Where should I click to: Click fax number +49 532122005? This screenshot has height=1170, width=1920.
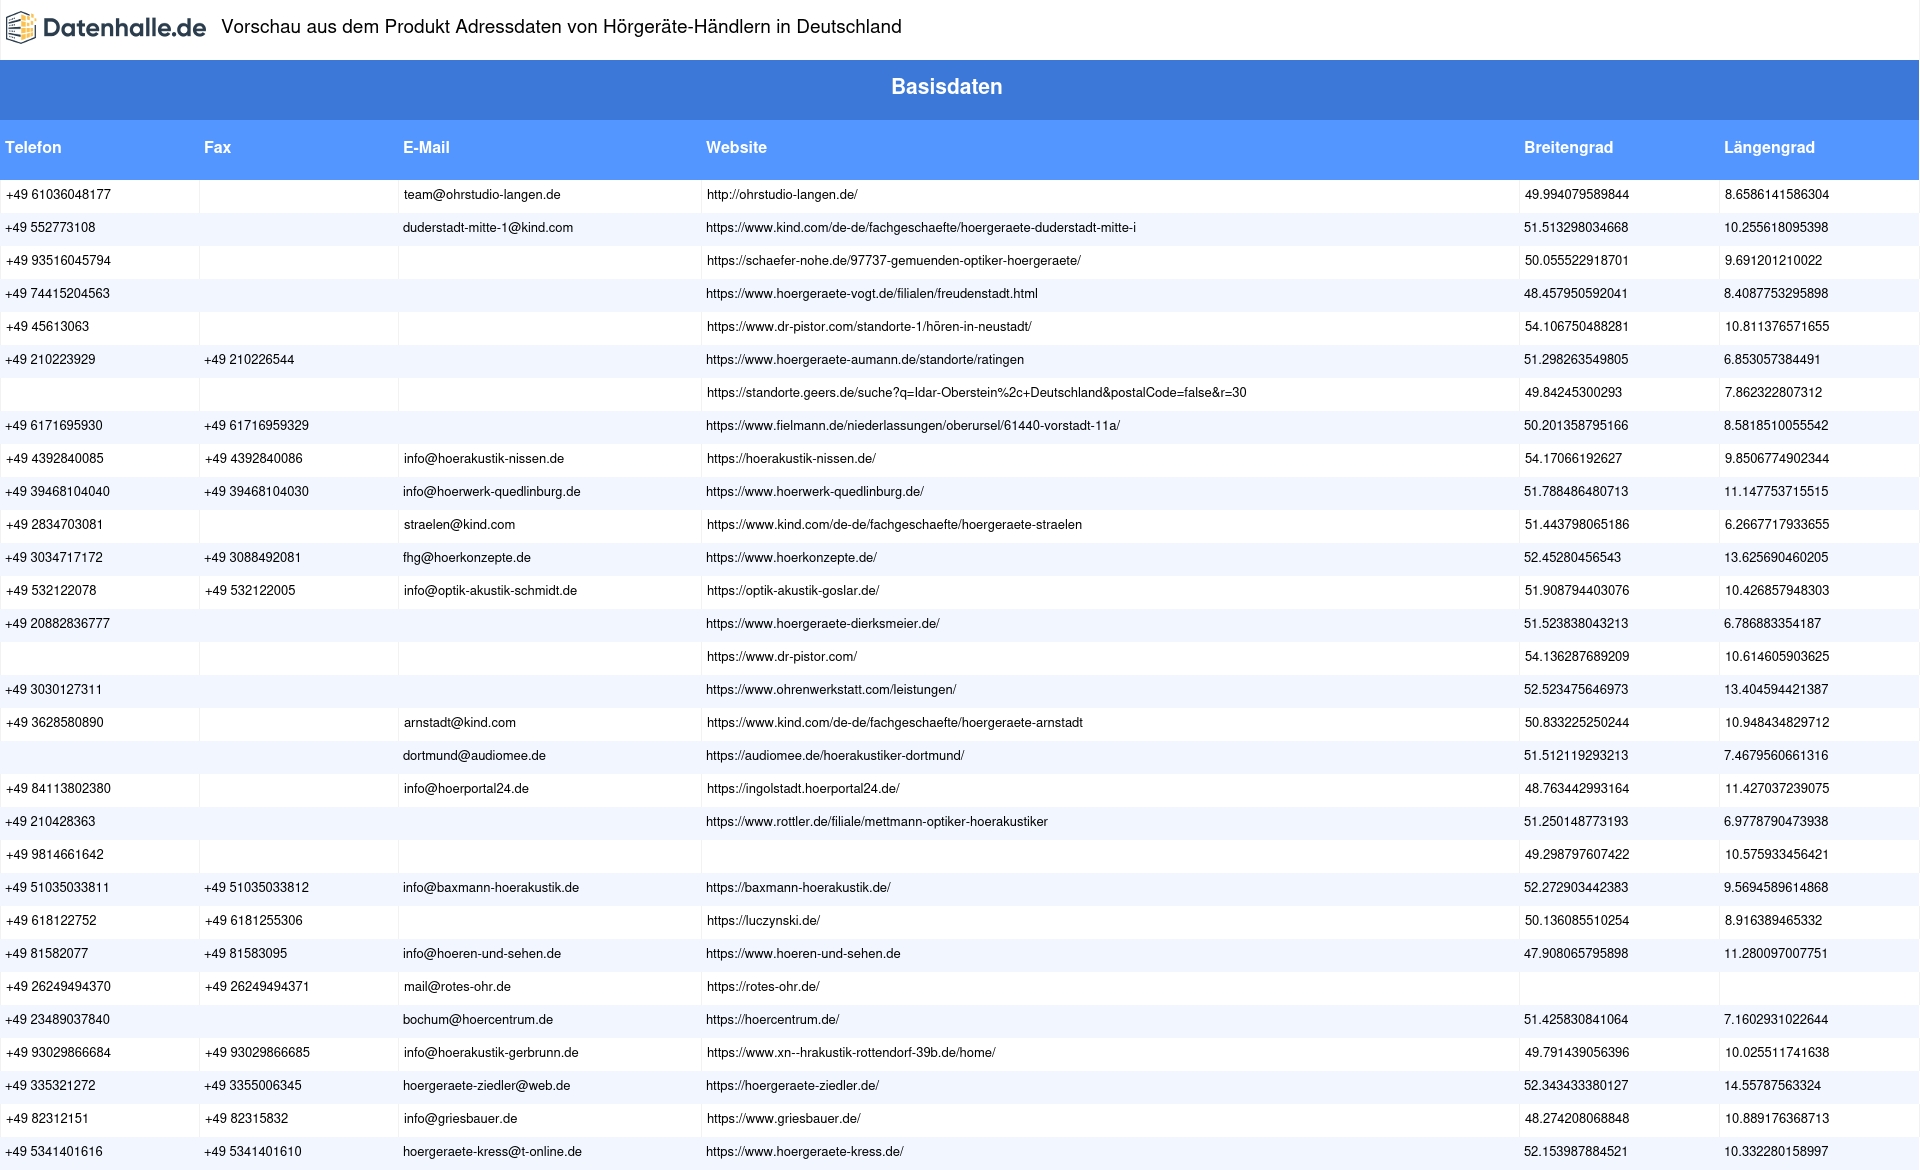point(249,591)
